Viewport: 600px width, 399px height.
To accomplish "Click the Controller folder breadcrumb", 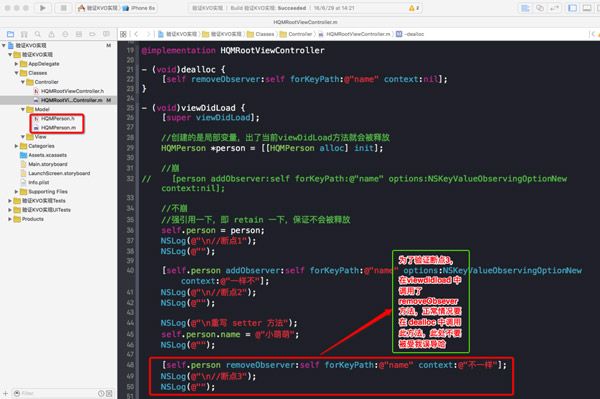I will (296, 34).
